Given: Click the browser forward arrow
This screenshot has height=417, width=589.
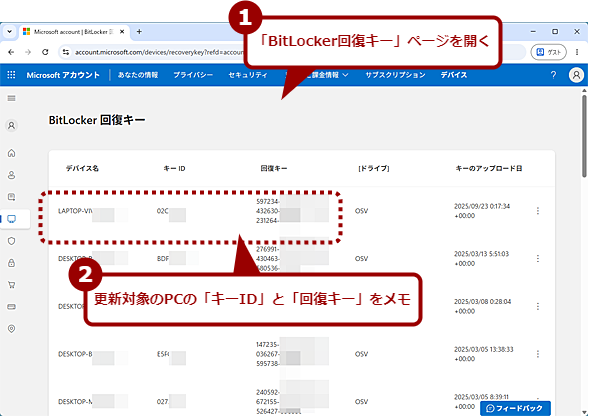Looking at the screenshot, I should (28, 52).
